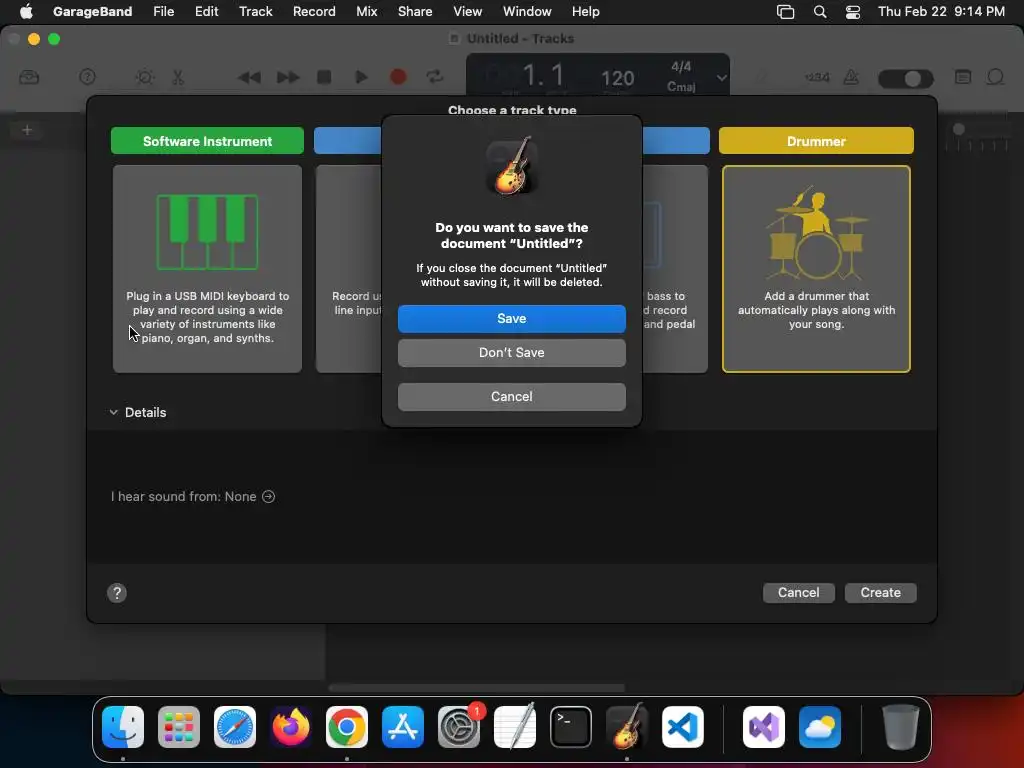Viewport: 1024px width, 768px height.
Task: Toggle the Count-in 1234 button
Action: click(x=816, y=77)
